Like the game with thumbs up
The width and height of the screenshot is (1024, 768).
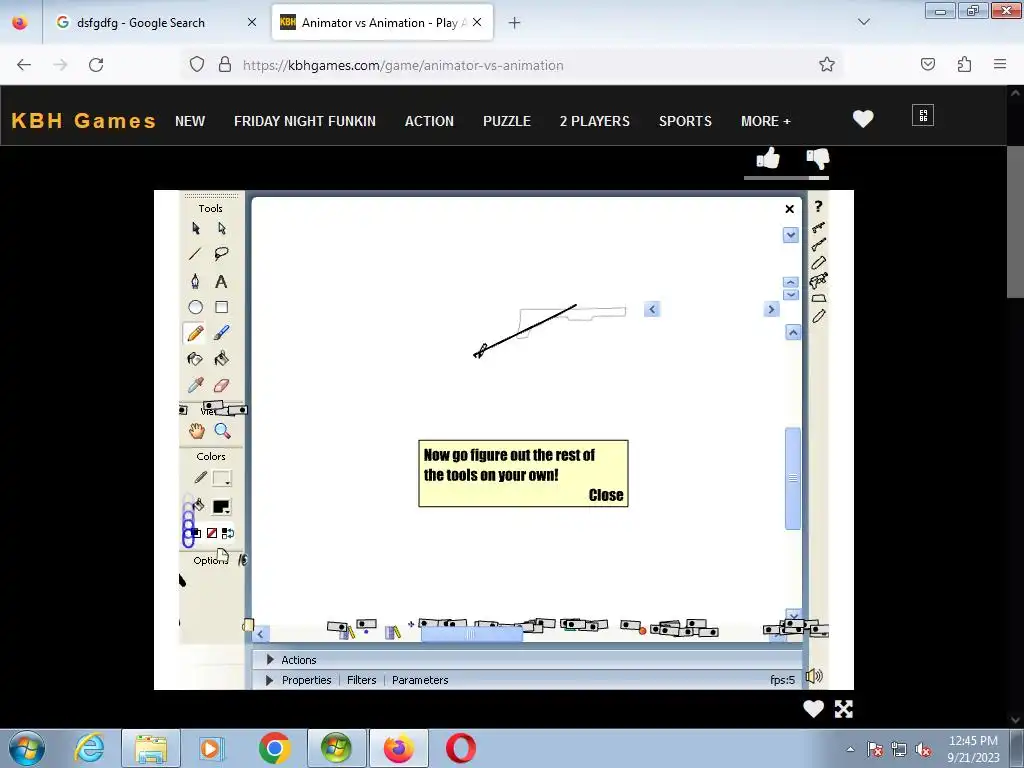(x=768, y=157)
